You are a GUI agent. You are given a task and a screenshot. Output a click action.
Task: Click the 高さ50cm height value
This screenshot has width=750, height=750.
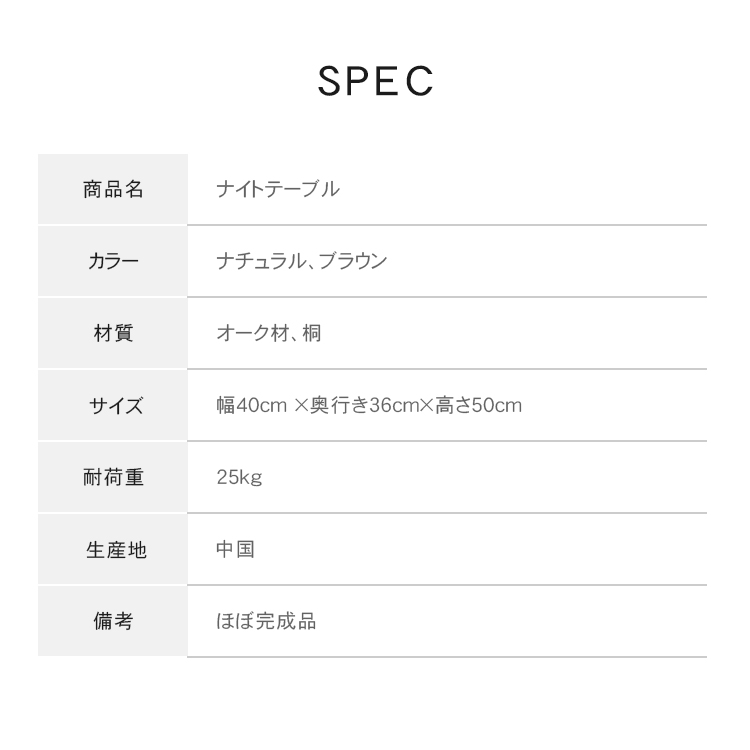478,405
